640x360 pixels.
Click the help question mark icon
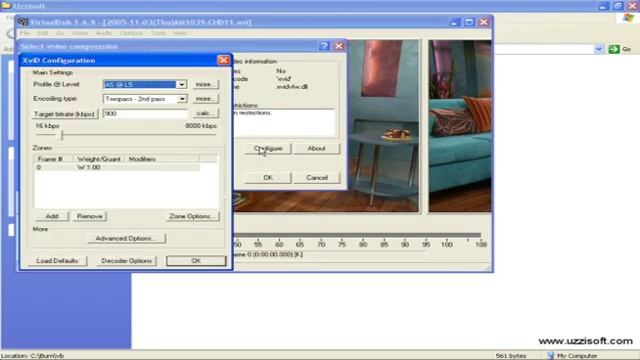pos(324,46)
